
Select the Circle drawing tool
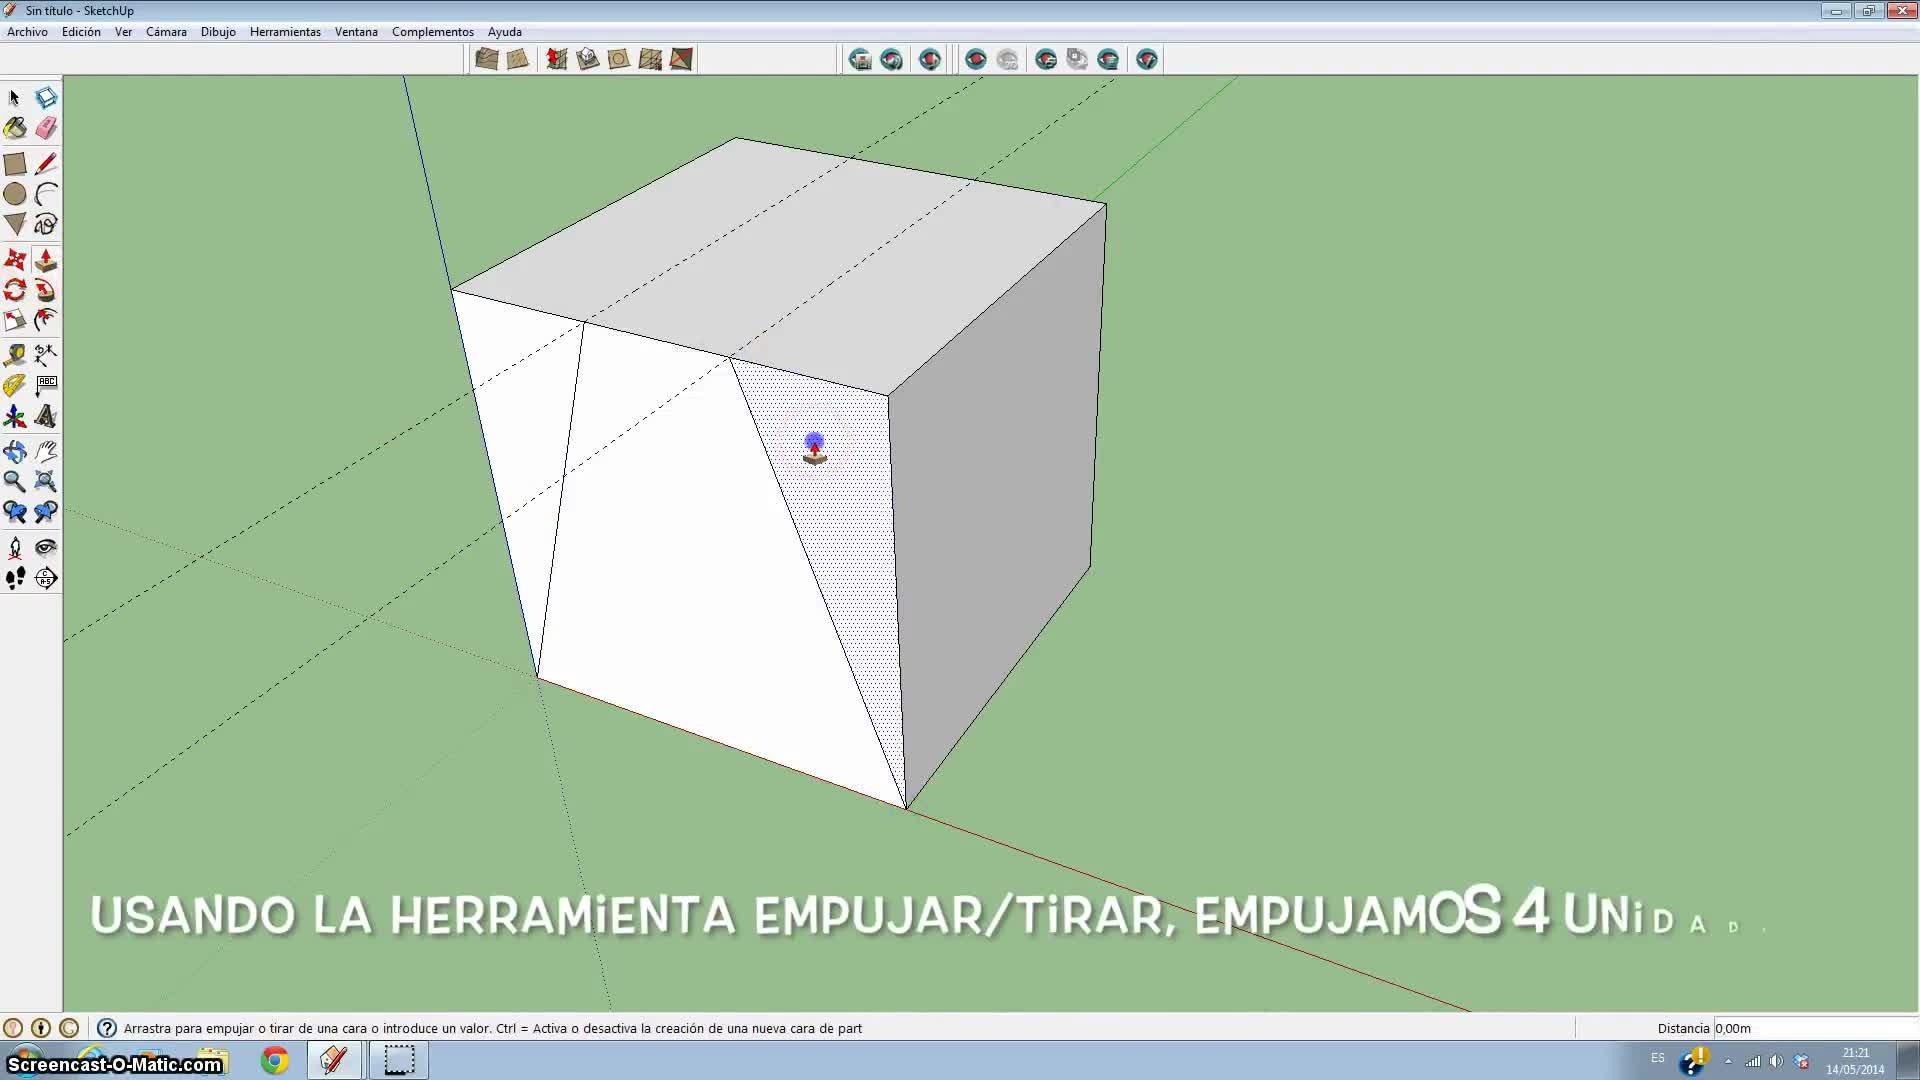pos(15,194)
